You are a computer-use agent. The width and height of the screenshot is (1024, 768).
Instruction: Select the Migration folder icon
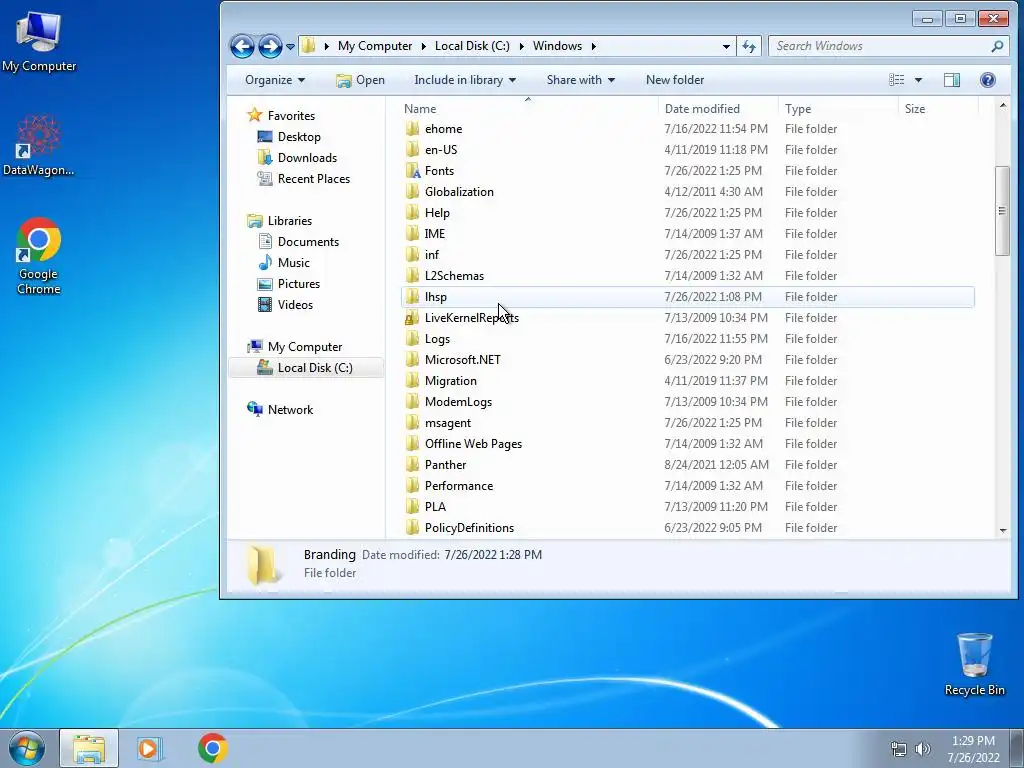(x=412, y=380)
